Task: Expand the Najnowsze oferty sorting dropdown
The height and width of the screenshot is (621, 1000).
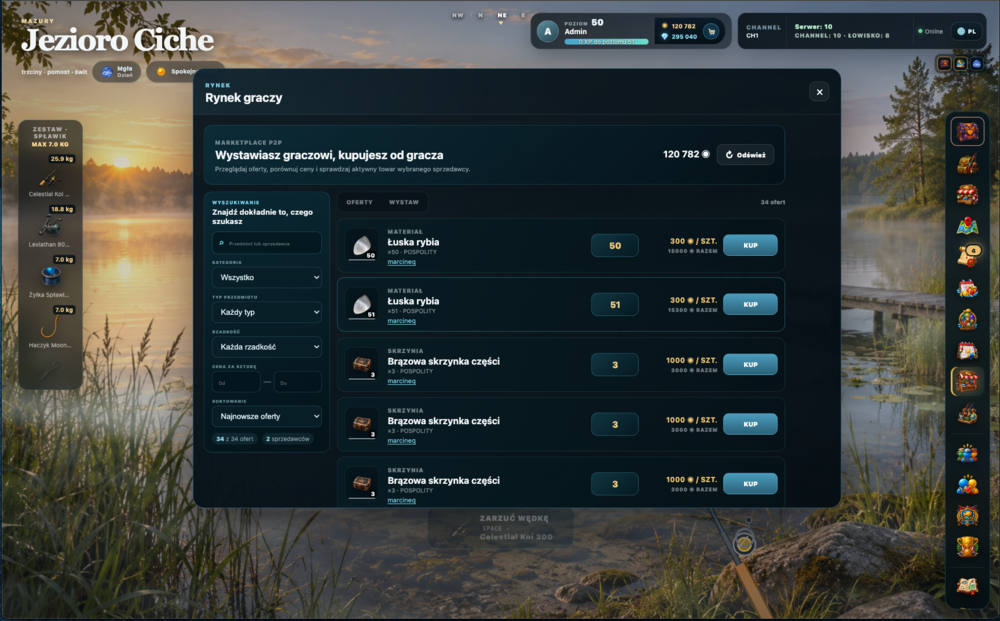Action: click(x=267, y=416)
